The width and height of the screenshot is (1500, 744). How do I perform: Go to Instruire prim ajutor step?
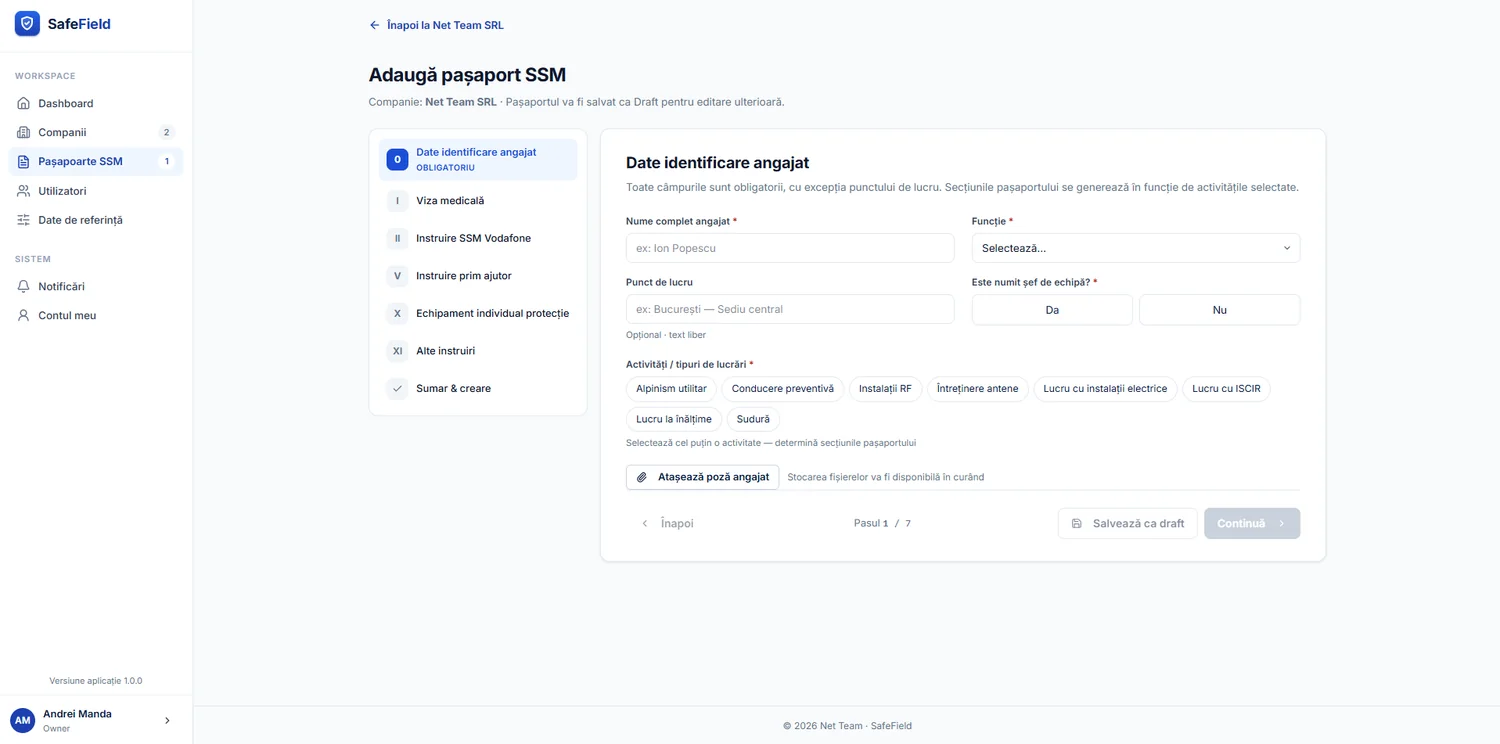click(x=478, y=276)
